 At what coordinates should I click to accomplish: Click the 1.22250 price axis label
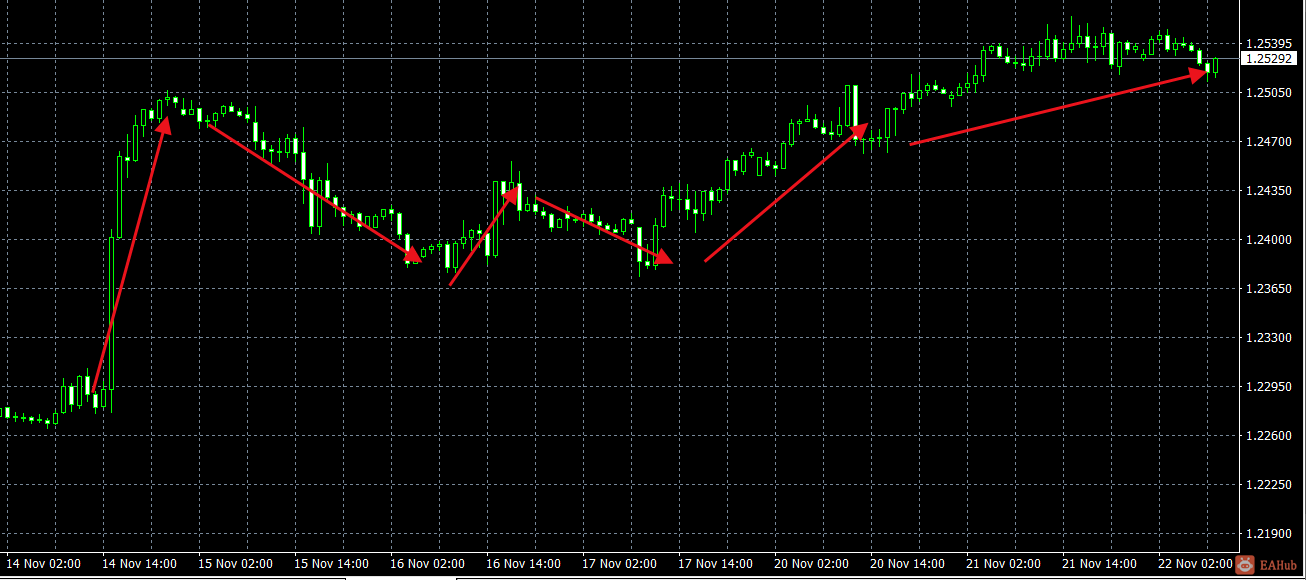tap(1268, 485)
